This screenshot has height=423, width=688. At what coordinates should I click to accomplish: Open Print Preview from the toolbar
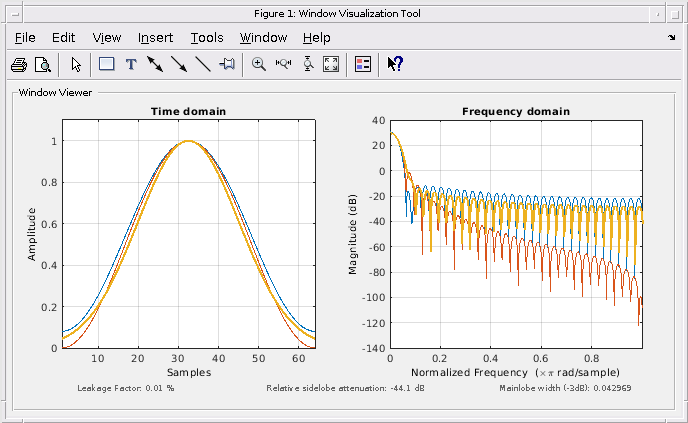point(43,65)
